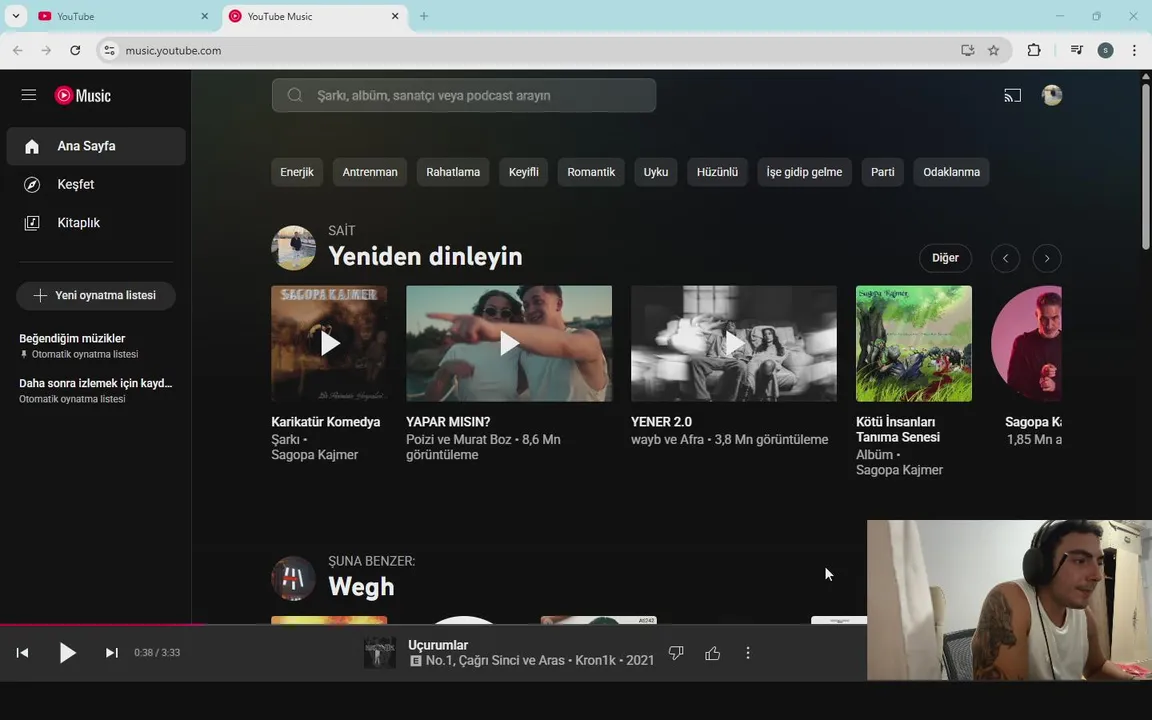Open Karikatür Komedya song title
The image size is (1152, 720).
325,422
